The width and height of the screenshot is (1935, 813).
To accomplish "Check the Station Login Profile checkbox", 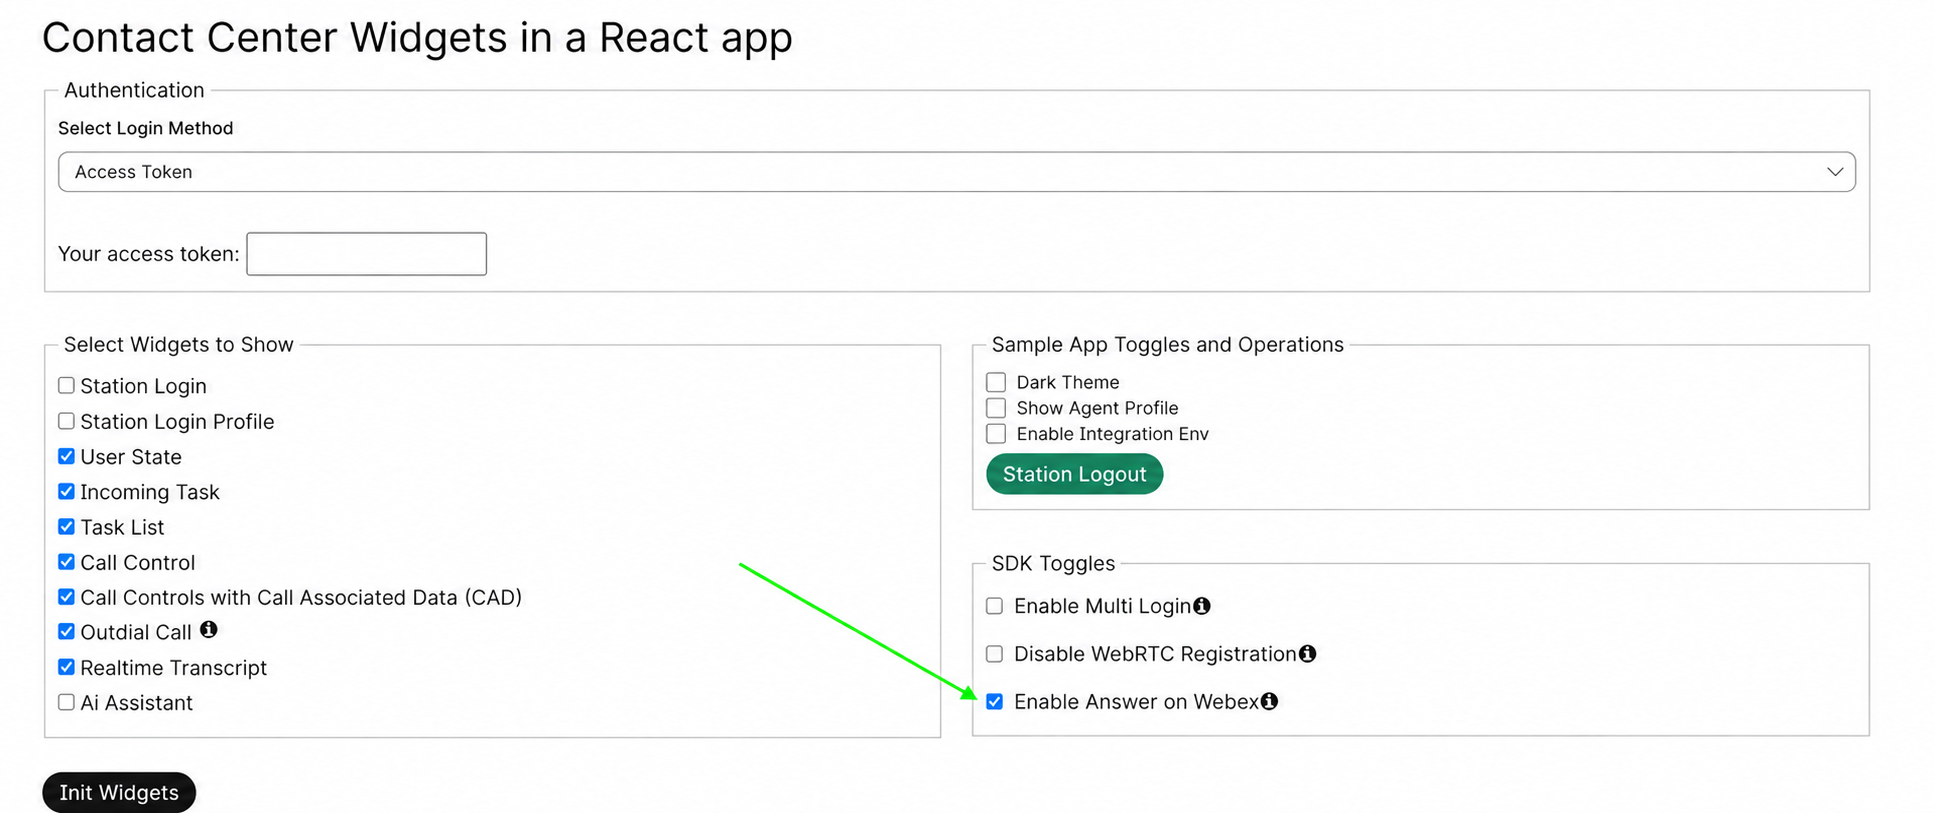I will [x=66, y=421].
